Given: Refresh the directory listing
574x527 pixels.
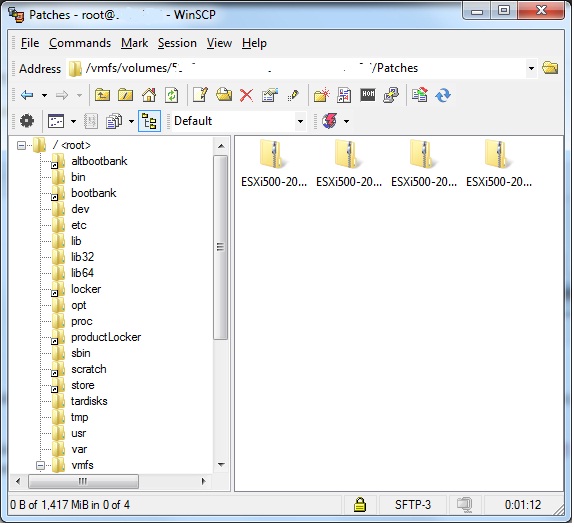Looking at the screenshot, I should [x=171, y=95].
